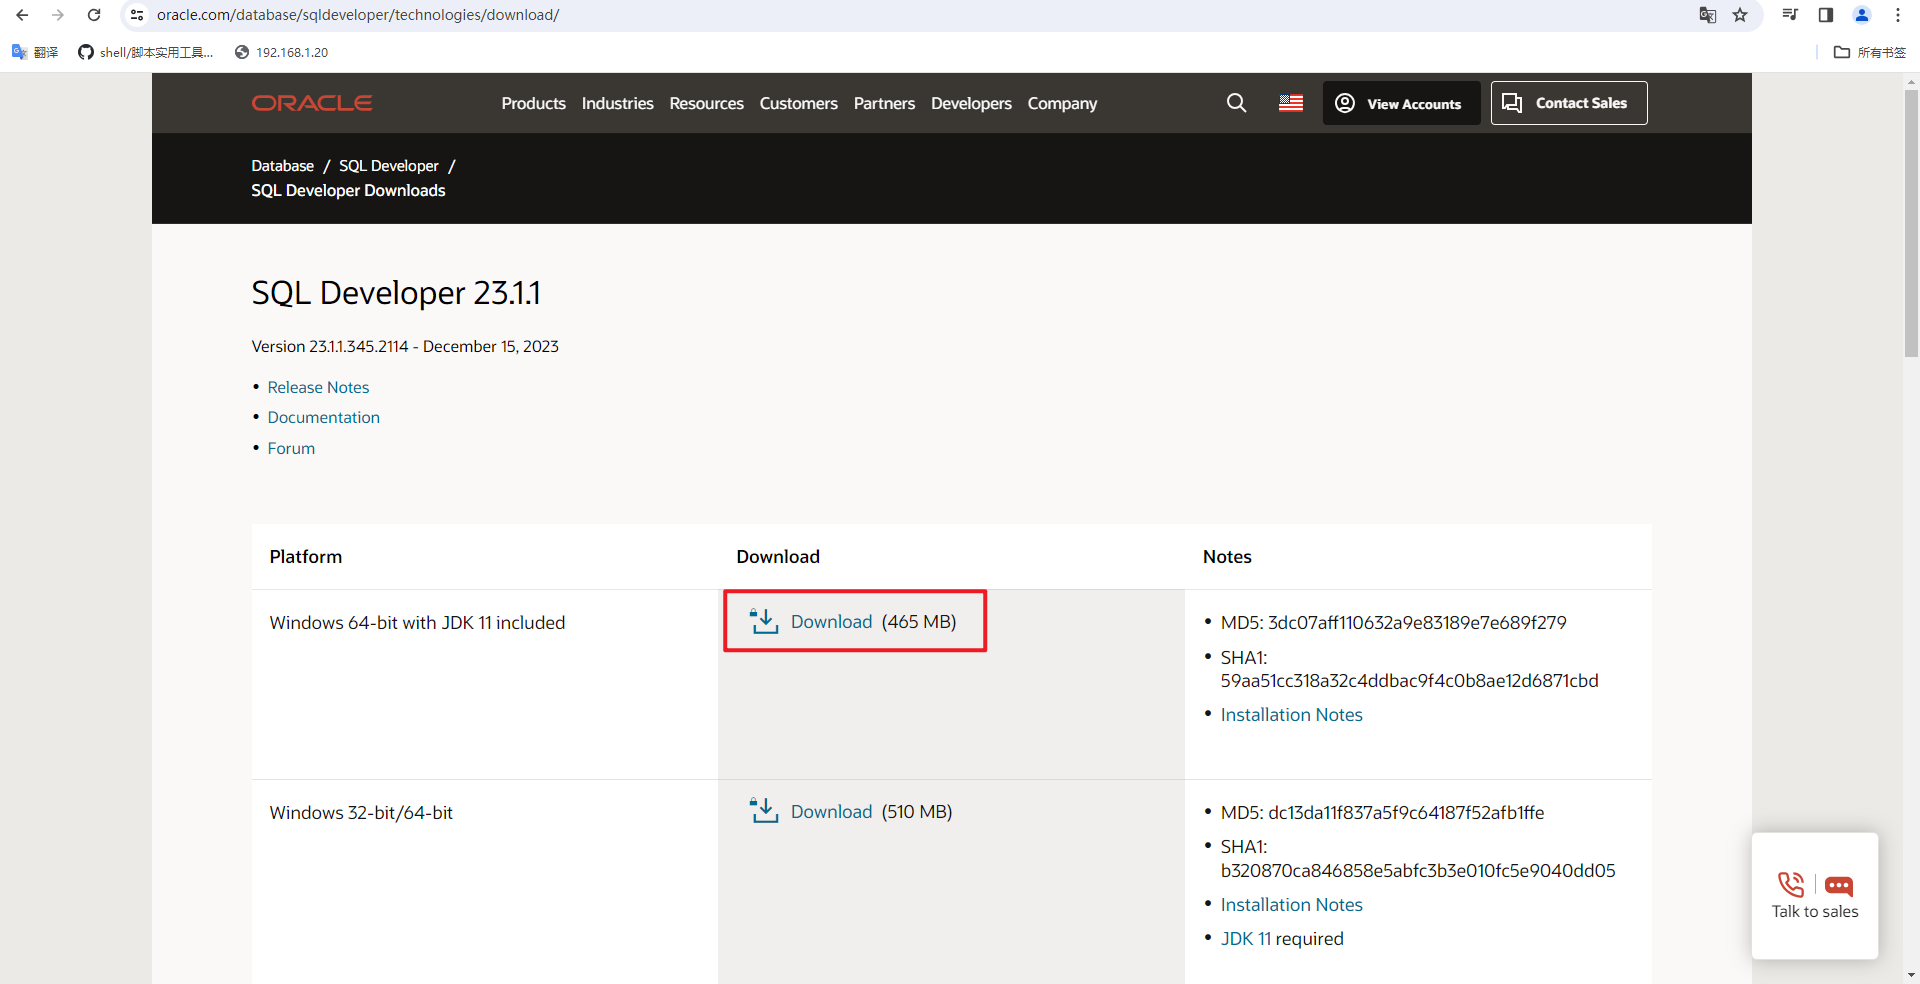Click the Contact Sales button
The image size is (1920, 984).
tap(1568, 103)
